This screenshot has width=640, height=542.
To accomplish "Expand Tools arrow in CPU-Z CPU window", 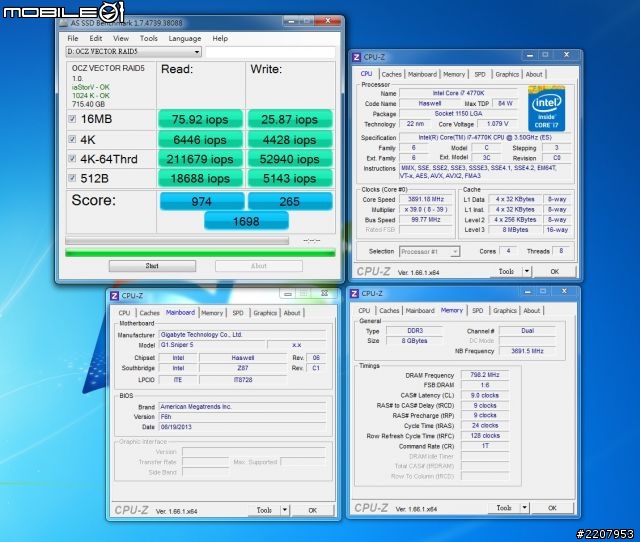I will (527, 271).
